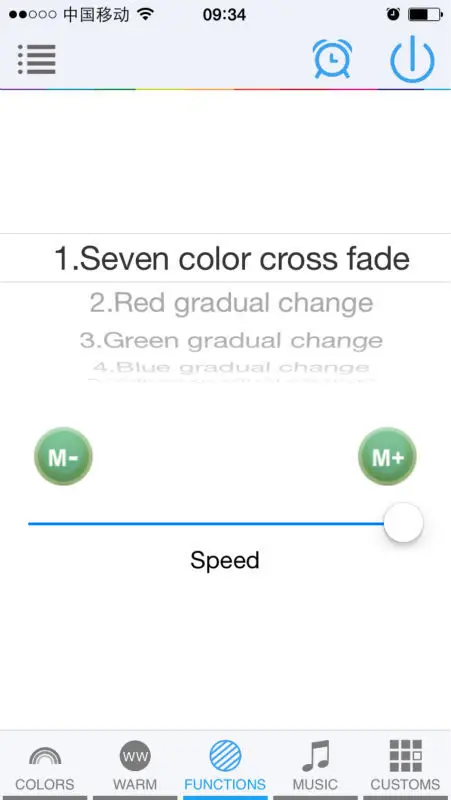Open the hamburger list menu icon
451x800 pixels.
pos(37,59)
